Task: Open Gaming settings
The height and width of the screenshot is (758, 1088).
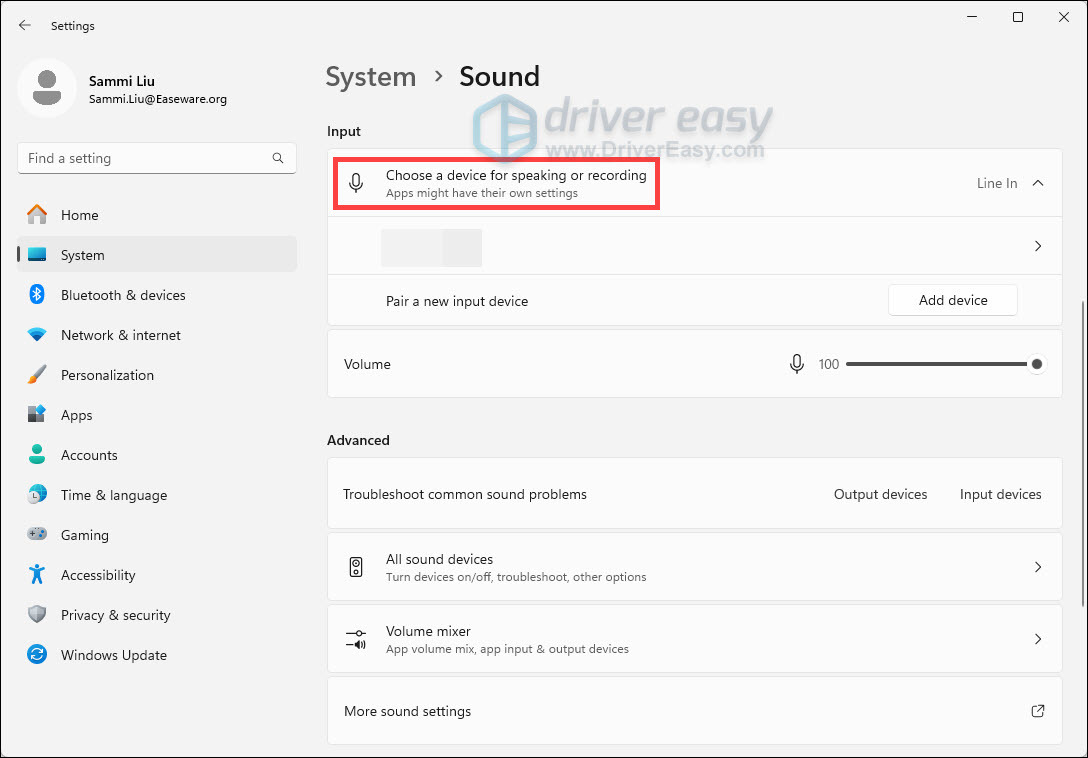Action: point(157,534)
